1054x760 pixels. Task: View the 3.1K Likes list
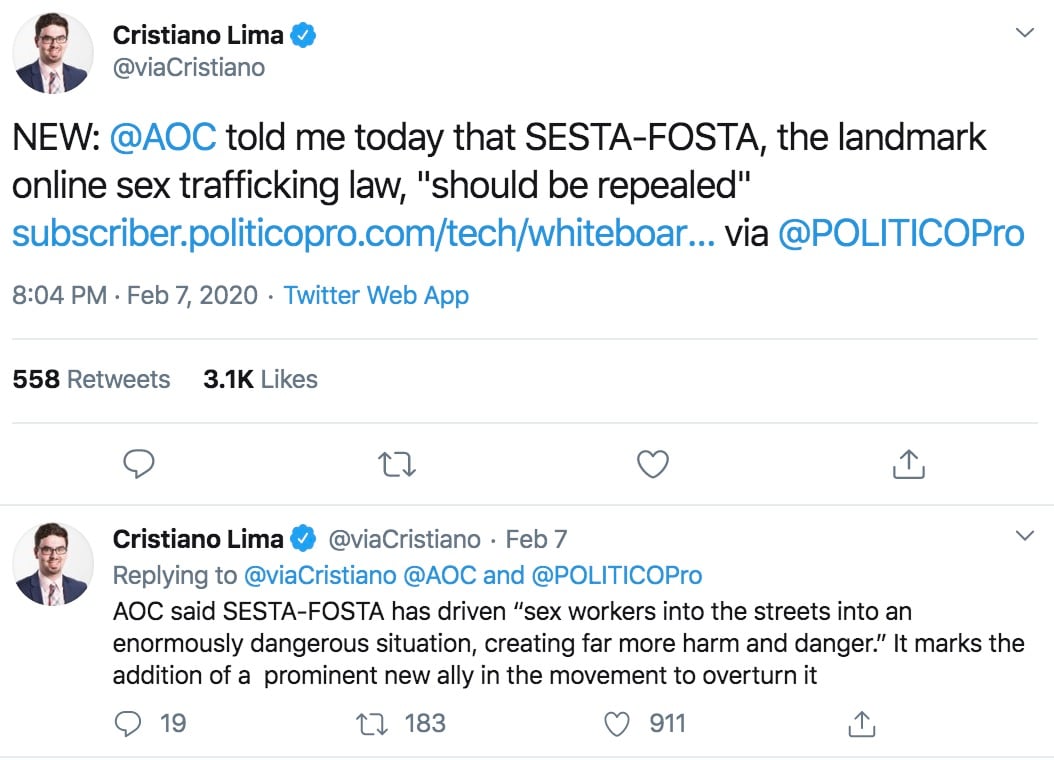(260, 379)
